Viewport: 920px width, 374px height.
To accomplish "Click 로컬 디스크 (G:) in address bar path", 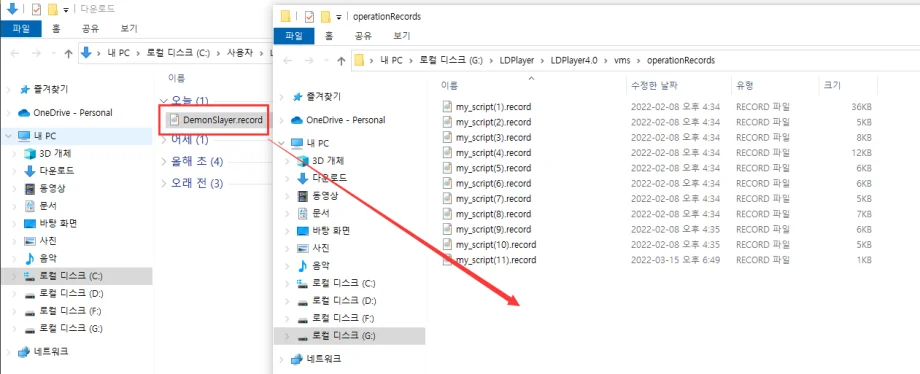I will 451,60.
